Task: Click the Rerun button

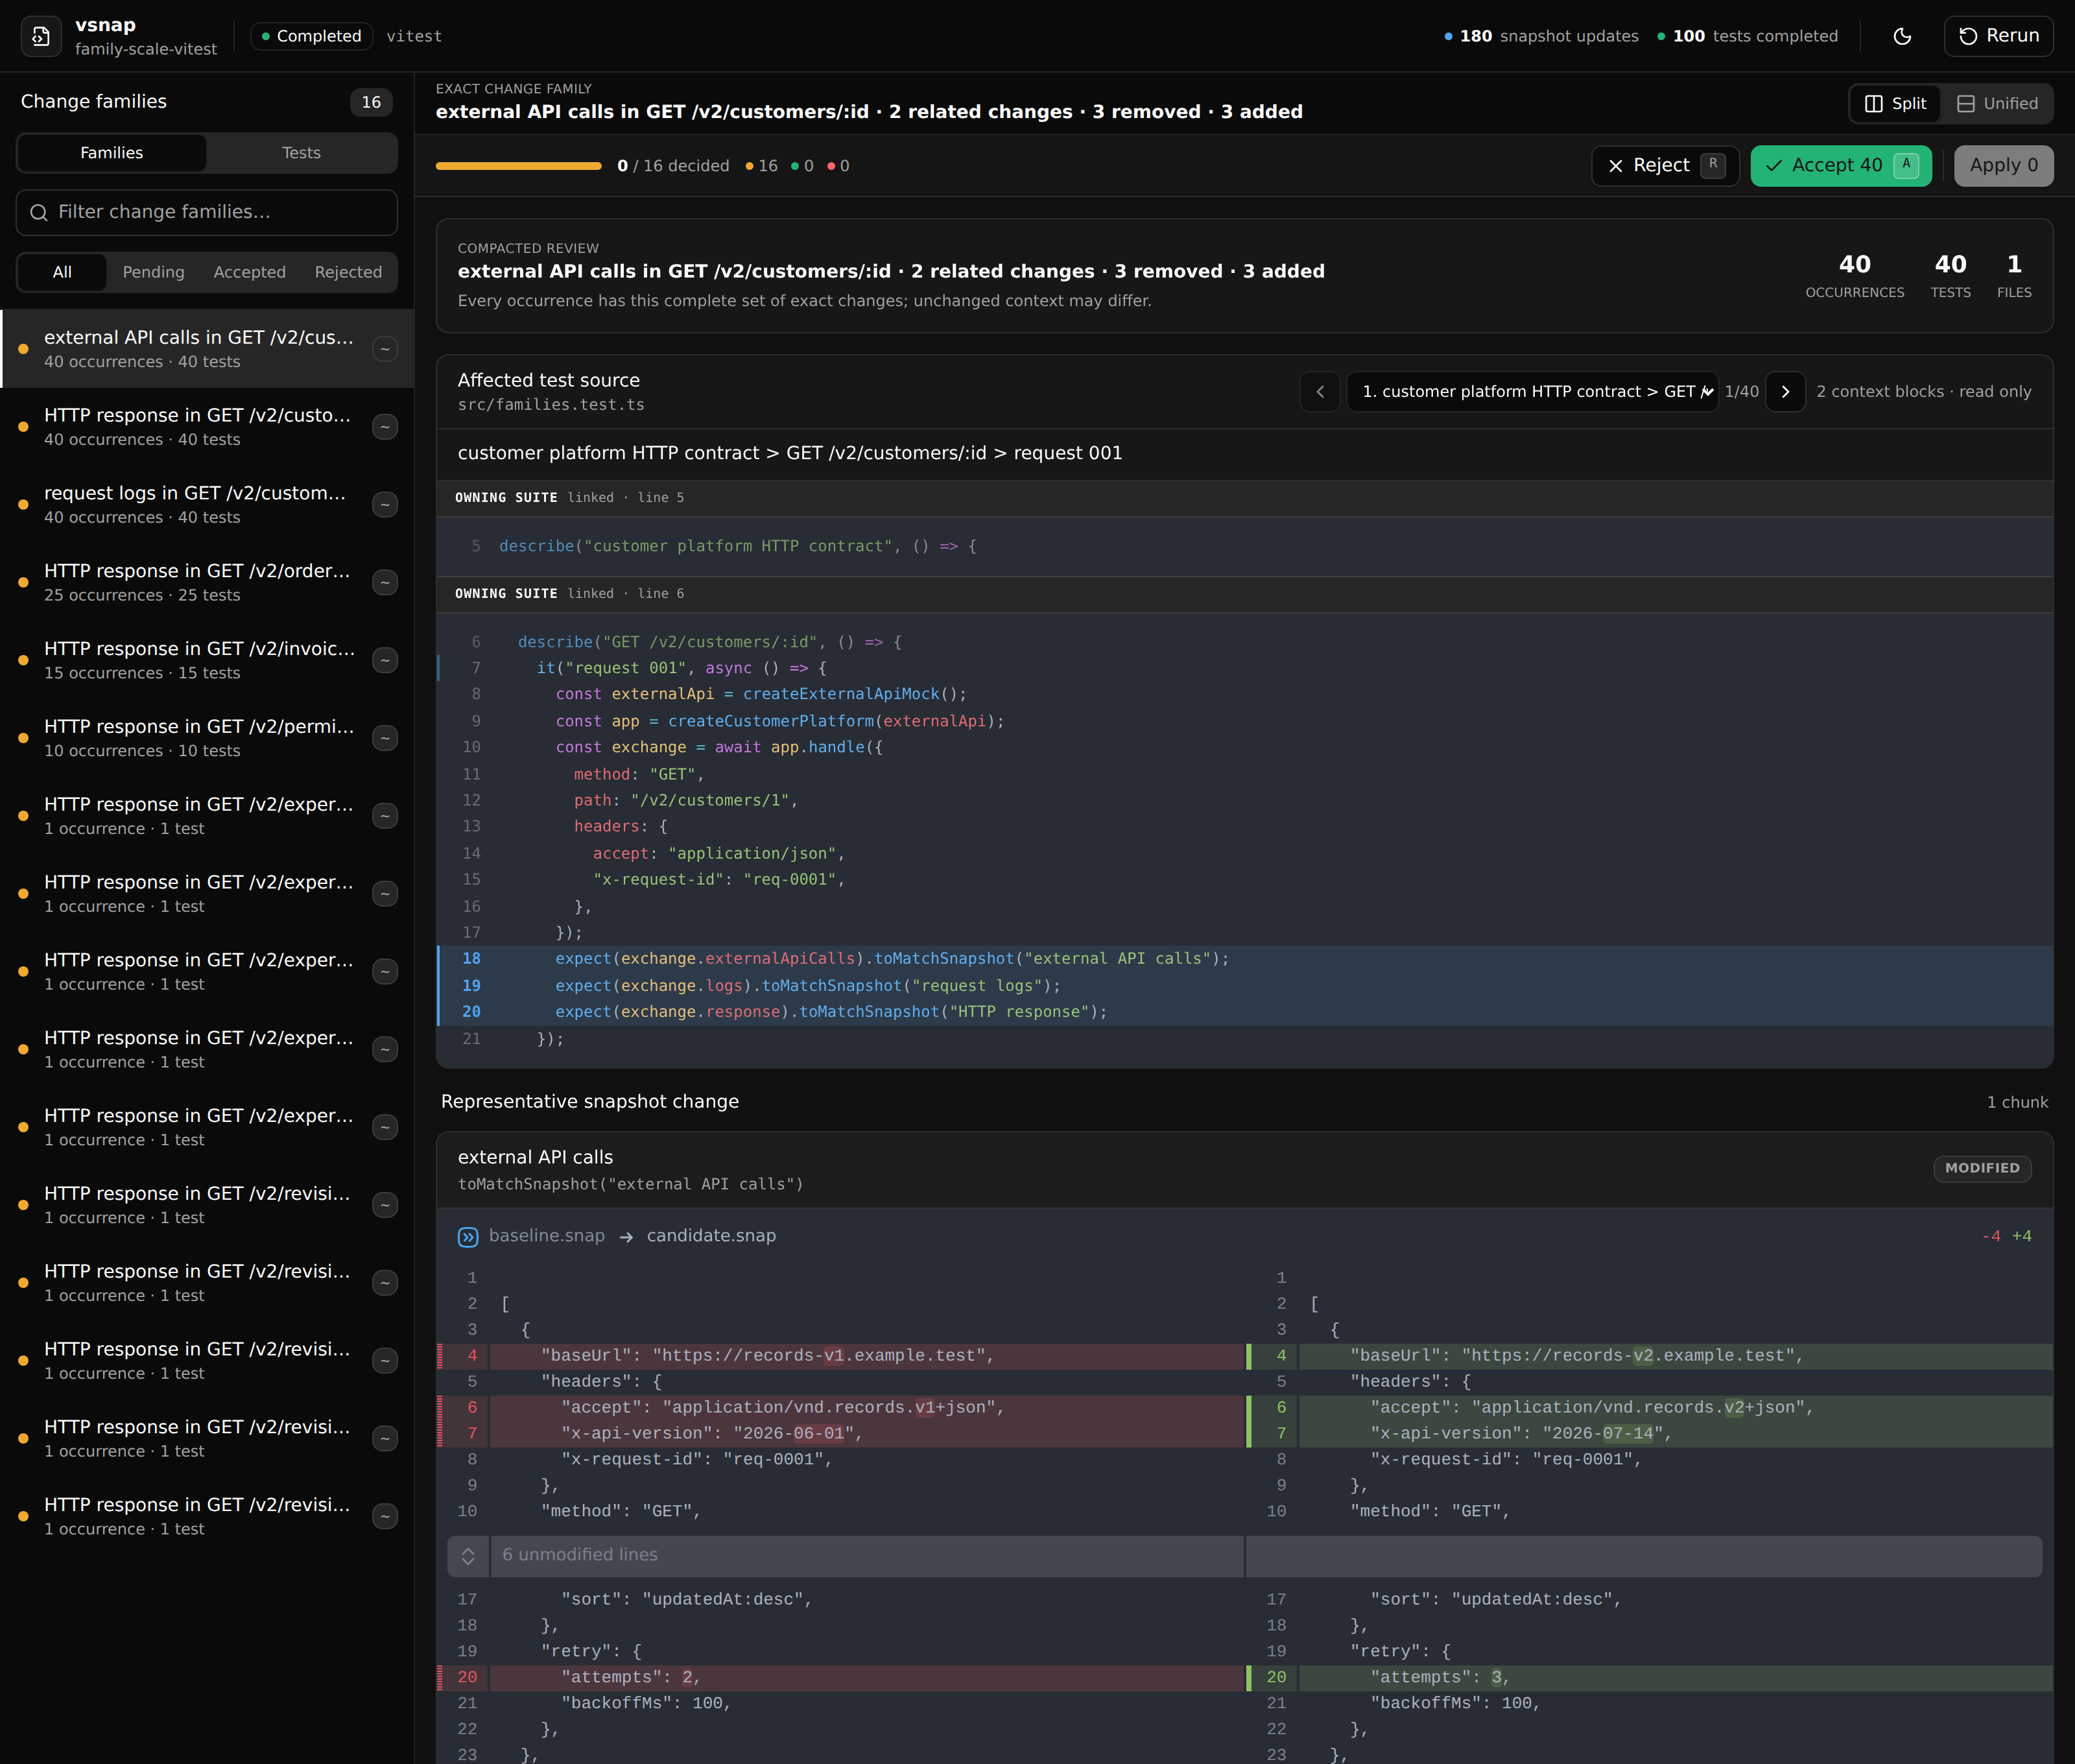Action: pyautogui.click(x=1998, y=36)
